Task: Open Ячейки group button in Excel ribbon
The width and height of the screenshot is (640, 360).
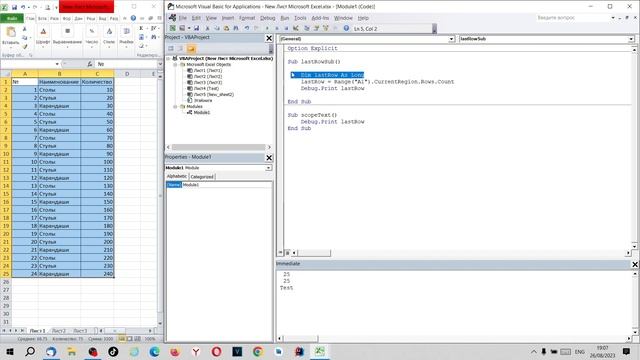Action: pyautogui.click(x=126, y=36)
